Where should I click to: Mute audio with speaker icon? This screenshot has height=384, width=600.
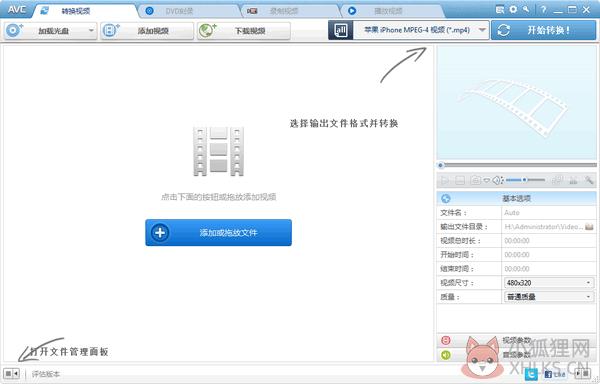[x=497, y=180]
